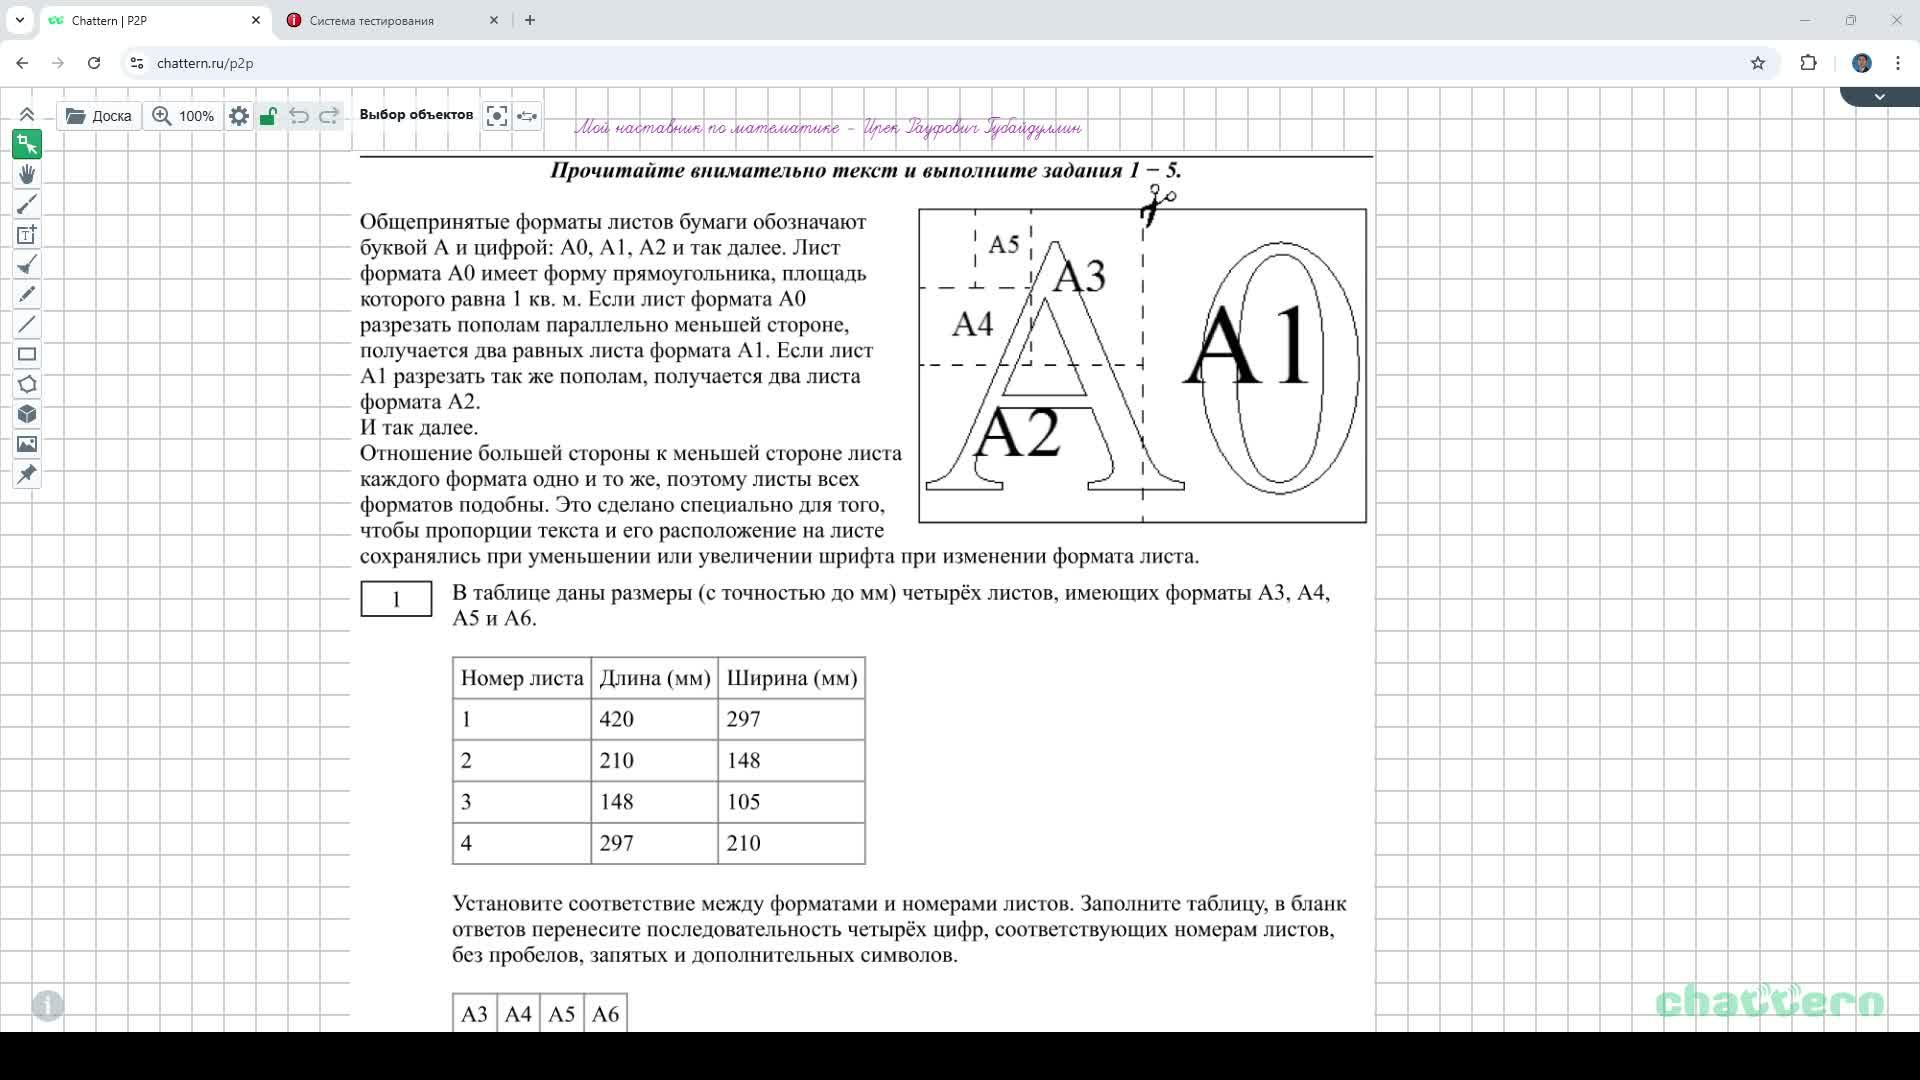Open the Доска board menu

click(x=98, y=116)
